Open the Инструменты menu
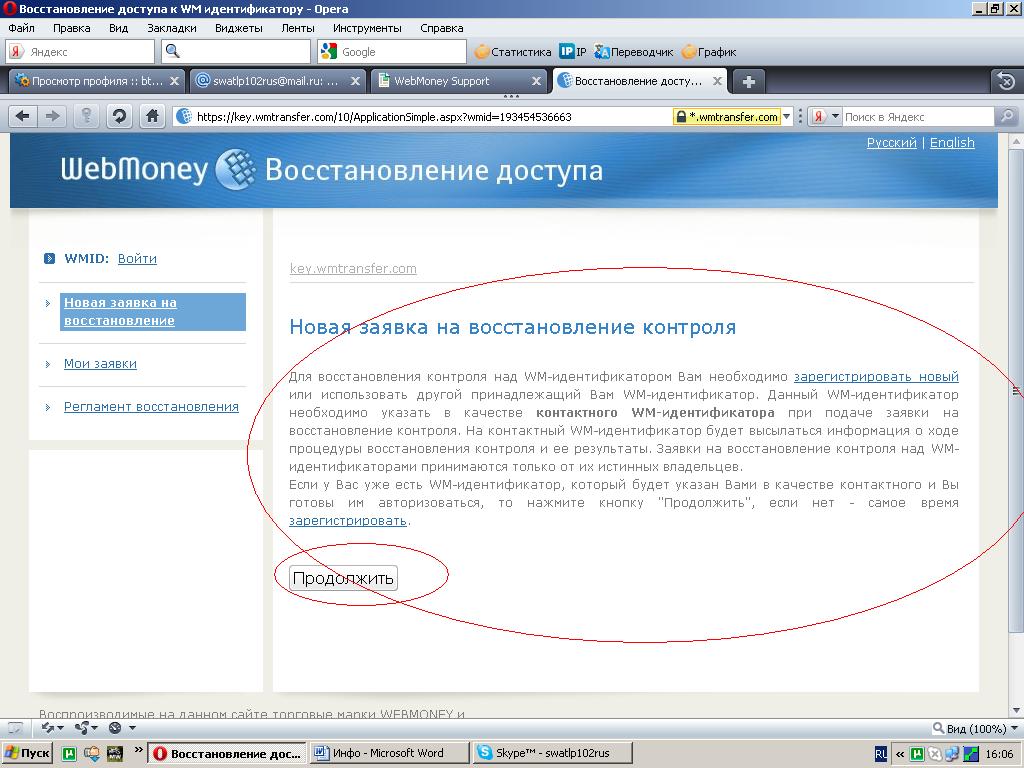Viewport: 1024px width, 768px height. click(x=367, y=28)
